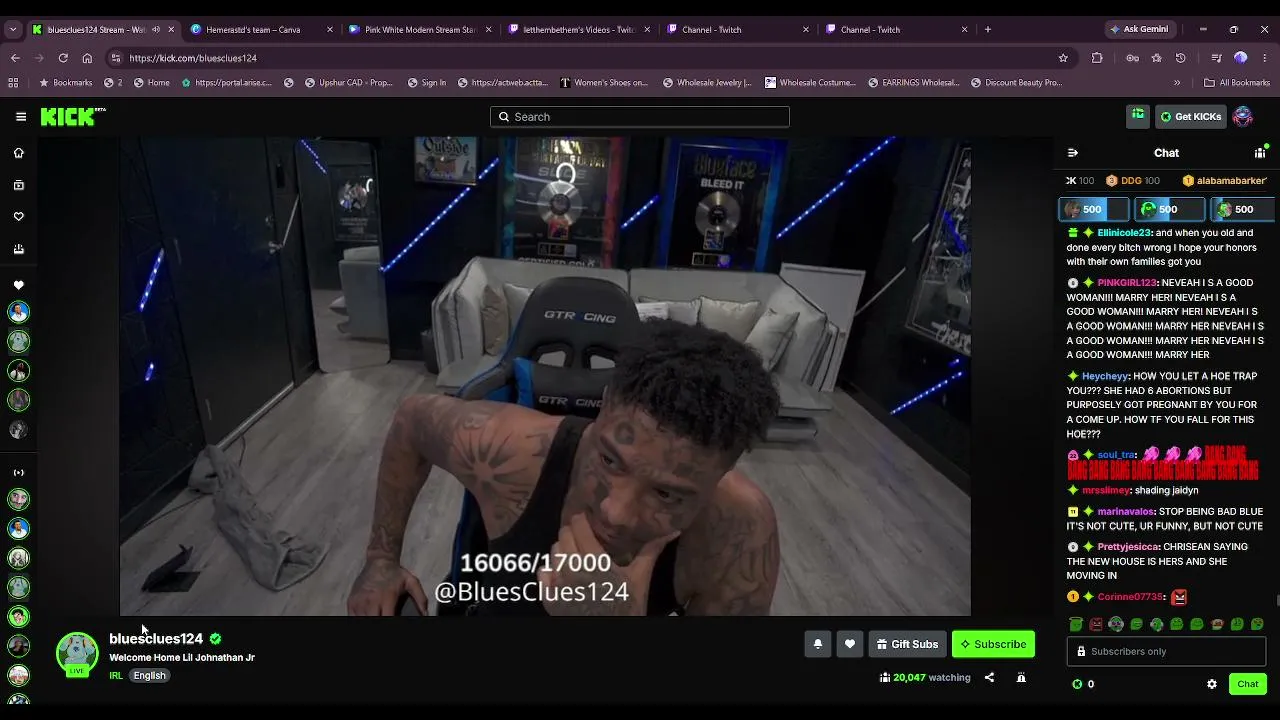Open the Sign In bookmark
The image size is (1280, 720).
[427, 83]
